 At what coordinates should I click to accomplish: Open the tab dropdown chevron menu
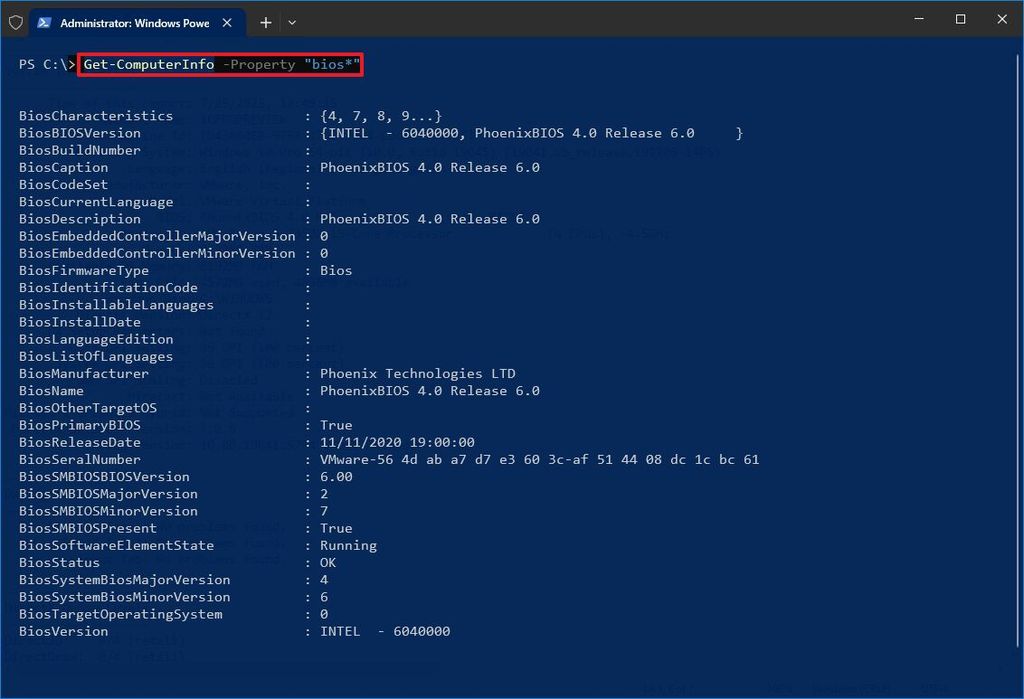(x=291, y=21)
